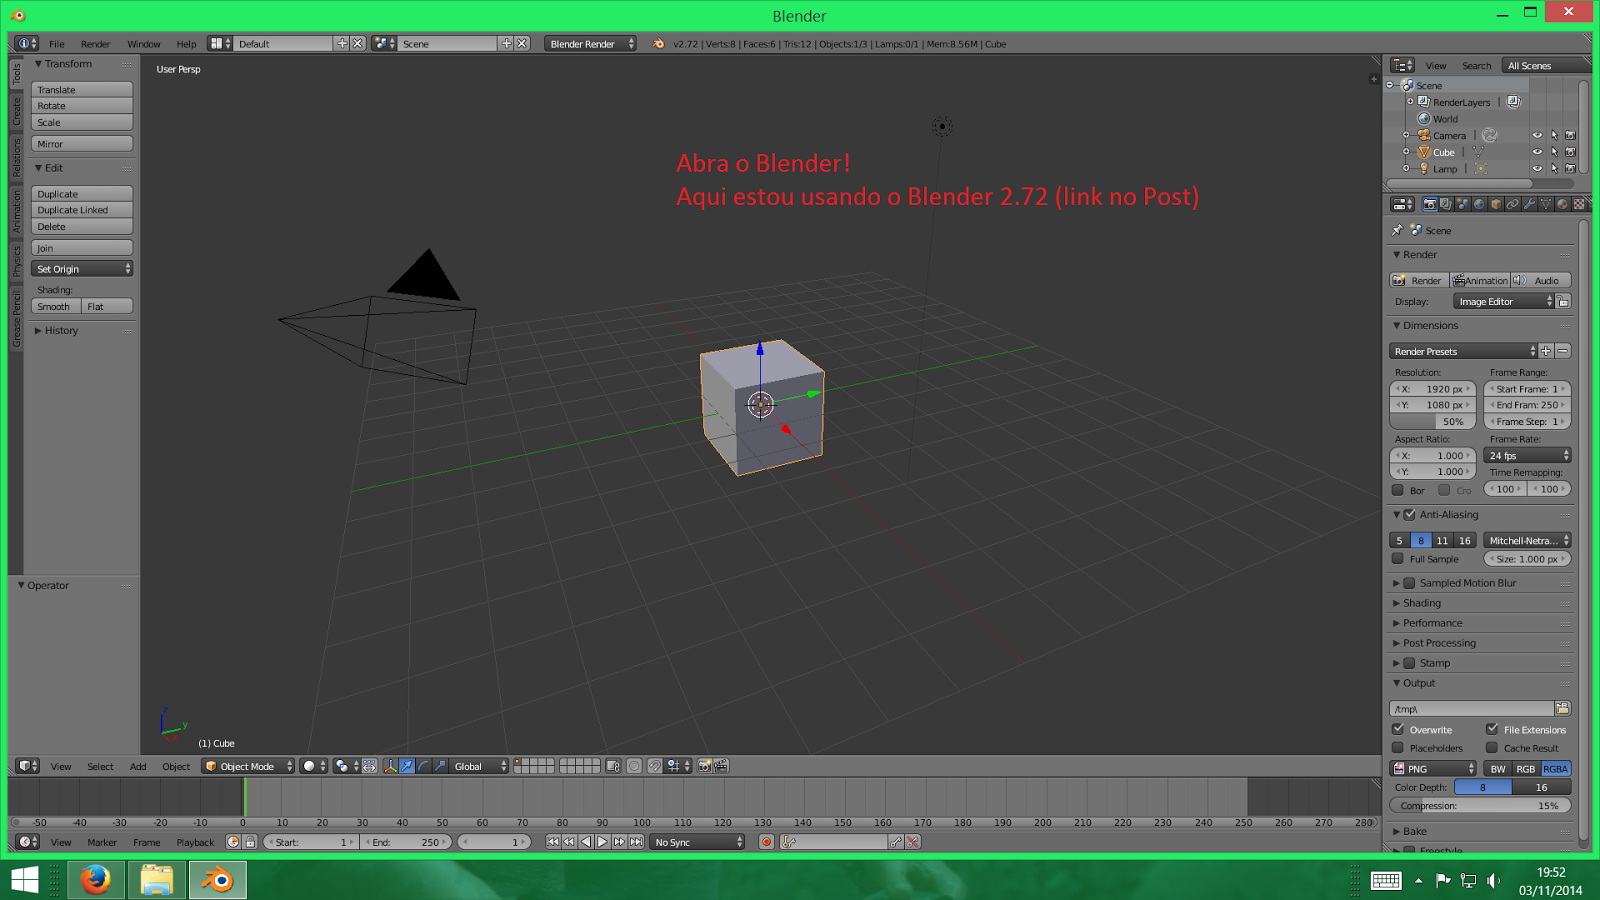Jump to the last frame
Screen dimensions: 1600x900
pyautogui.click(x=636, y=842)
